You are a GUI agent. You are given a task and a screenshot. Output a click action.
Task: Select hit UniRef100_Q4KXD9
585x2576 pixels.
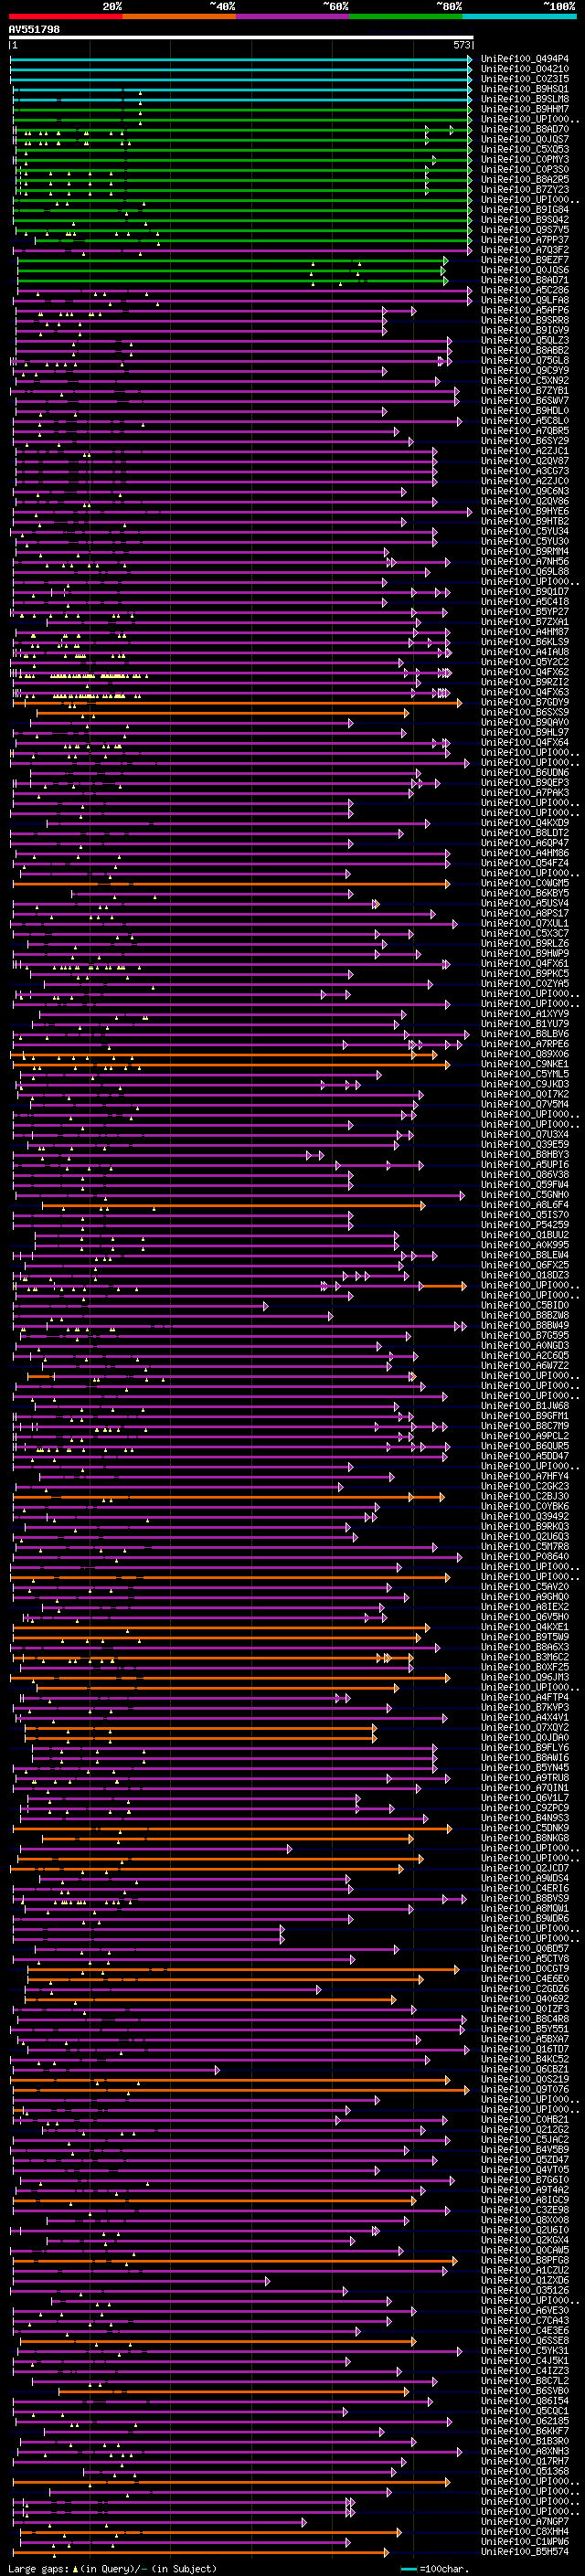click(525, 823)
